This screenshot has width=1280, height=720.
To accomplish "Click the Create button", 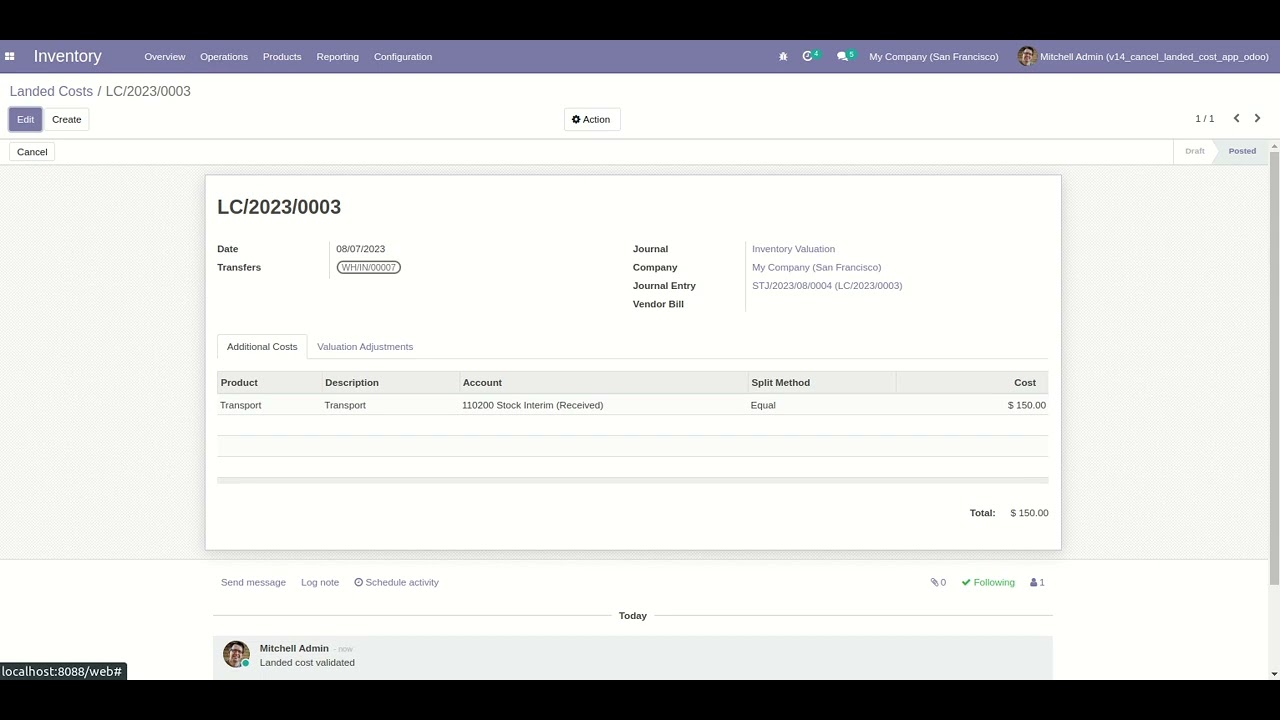I will [x=67, y=120].
